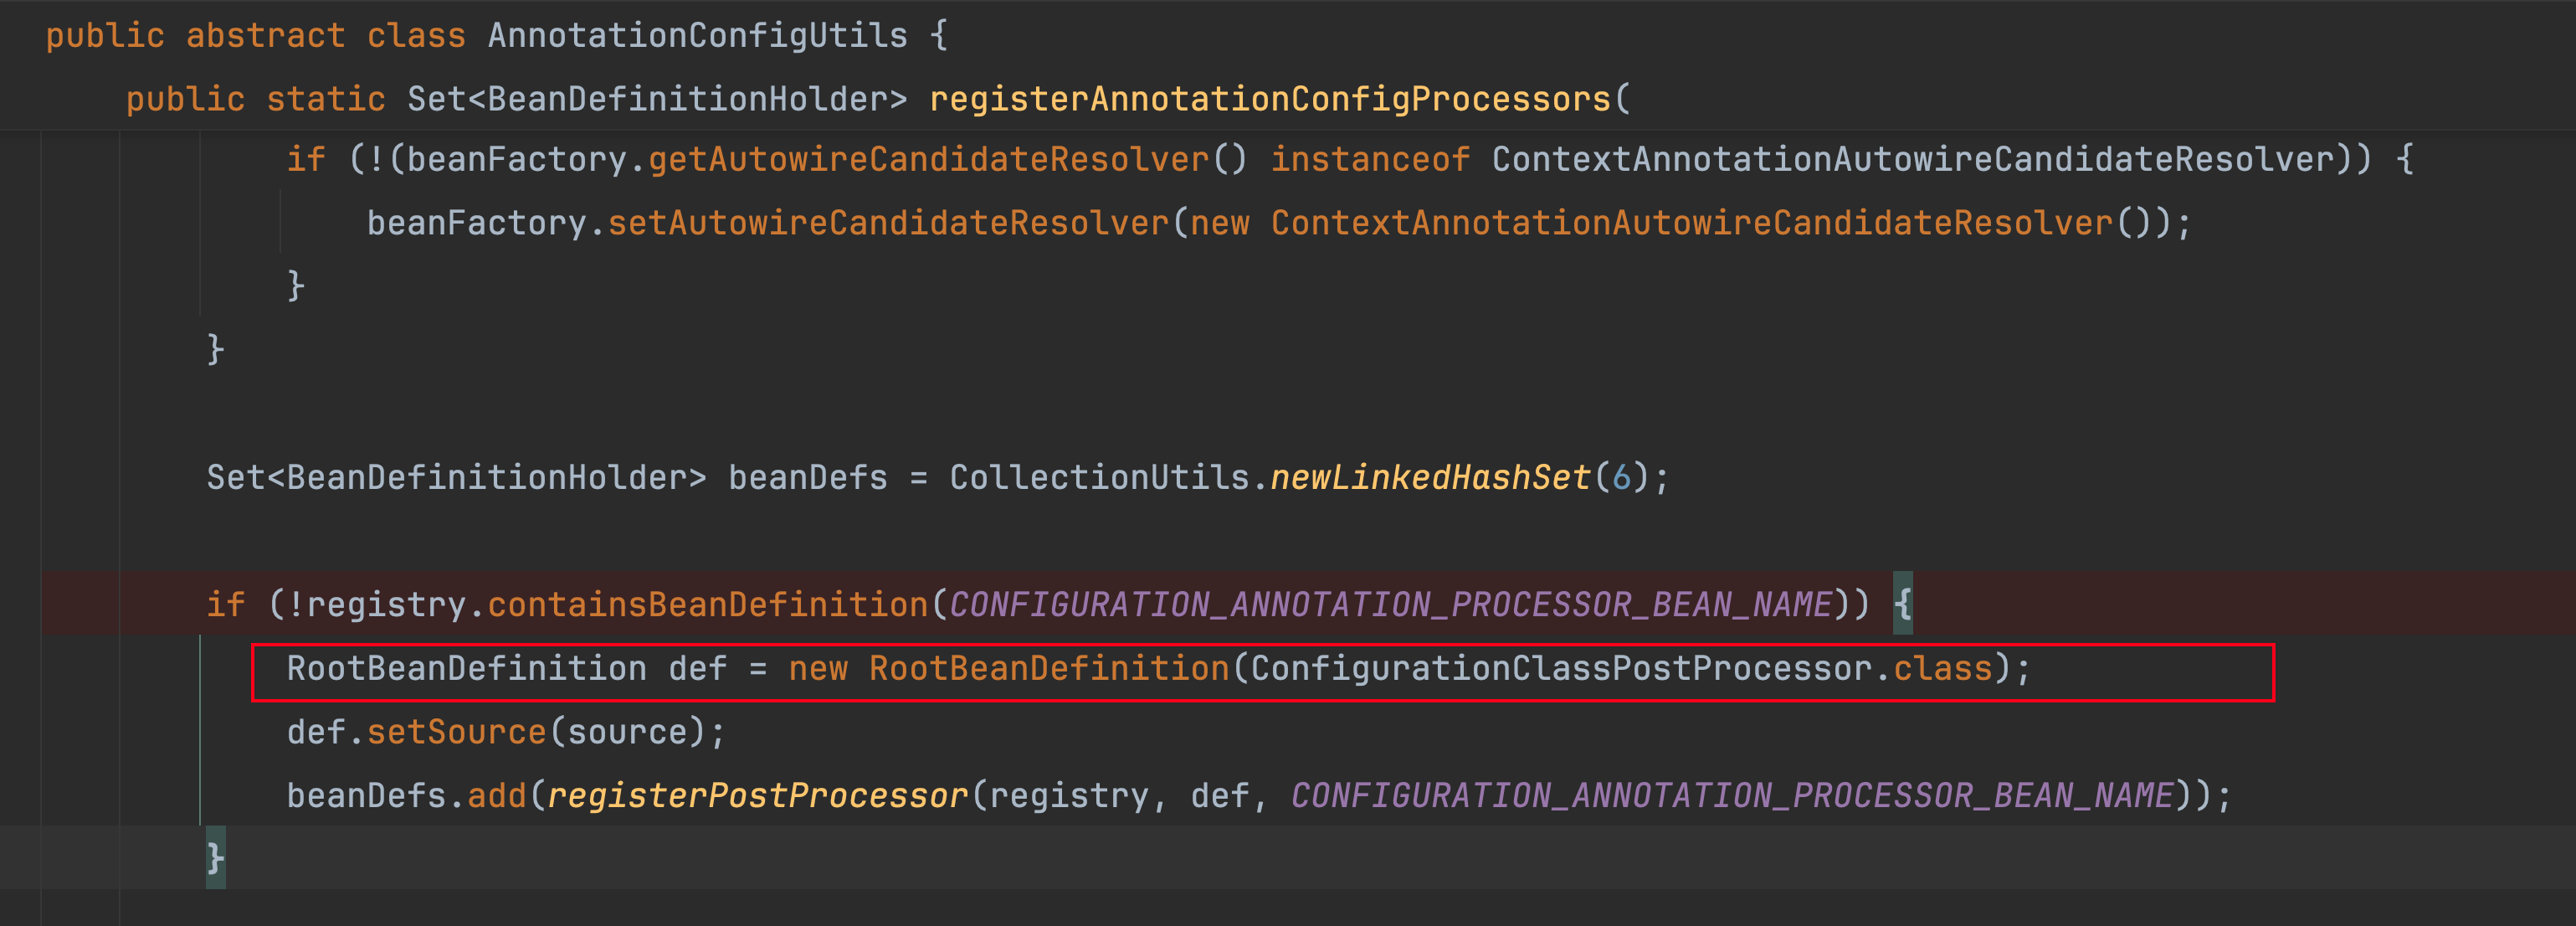This screenshot has width=2576, height=926.
Task: Click the containsBeanDefinition method call
Action: (707, 605)
